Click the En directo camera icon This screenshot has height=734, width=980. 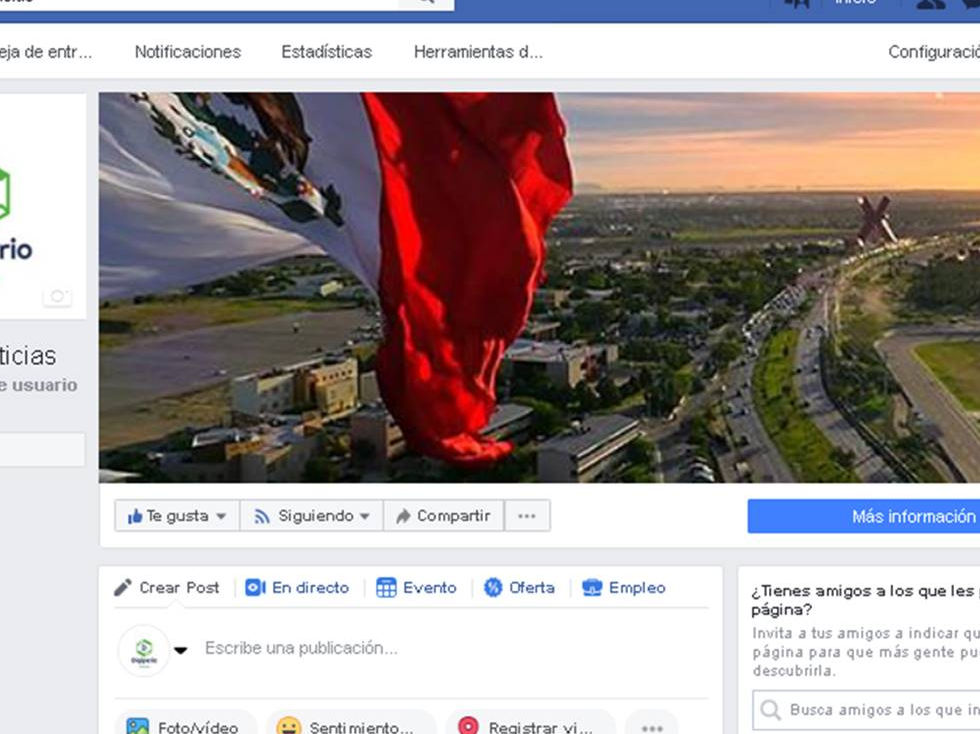tap(255, 588)
